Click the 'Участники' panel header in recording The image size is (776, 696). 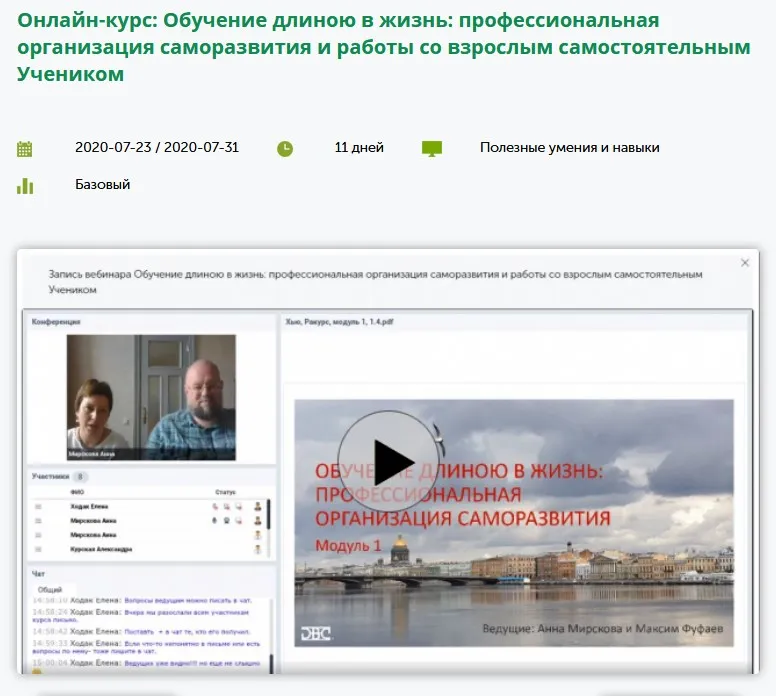[50, 476]
